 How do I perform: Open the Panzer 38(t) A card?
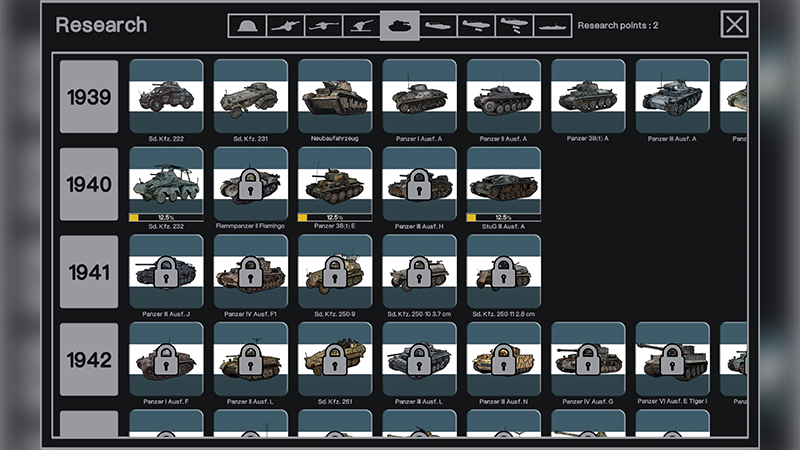point(588,96)
